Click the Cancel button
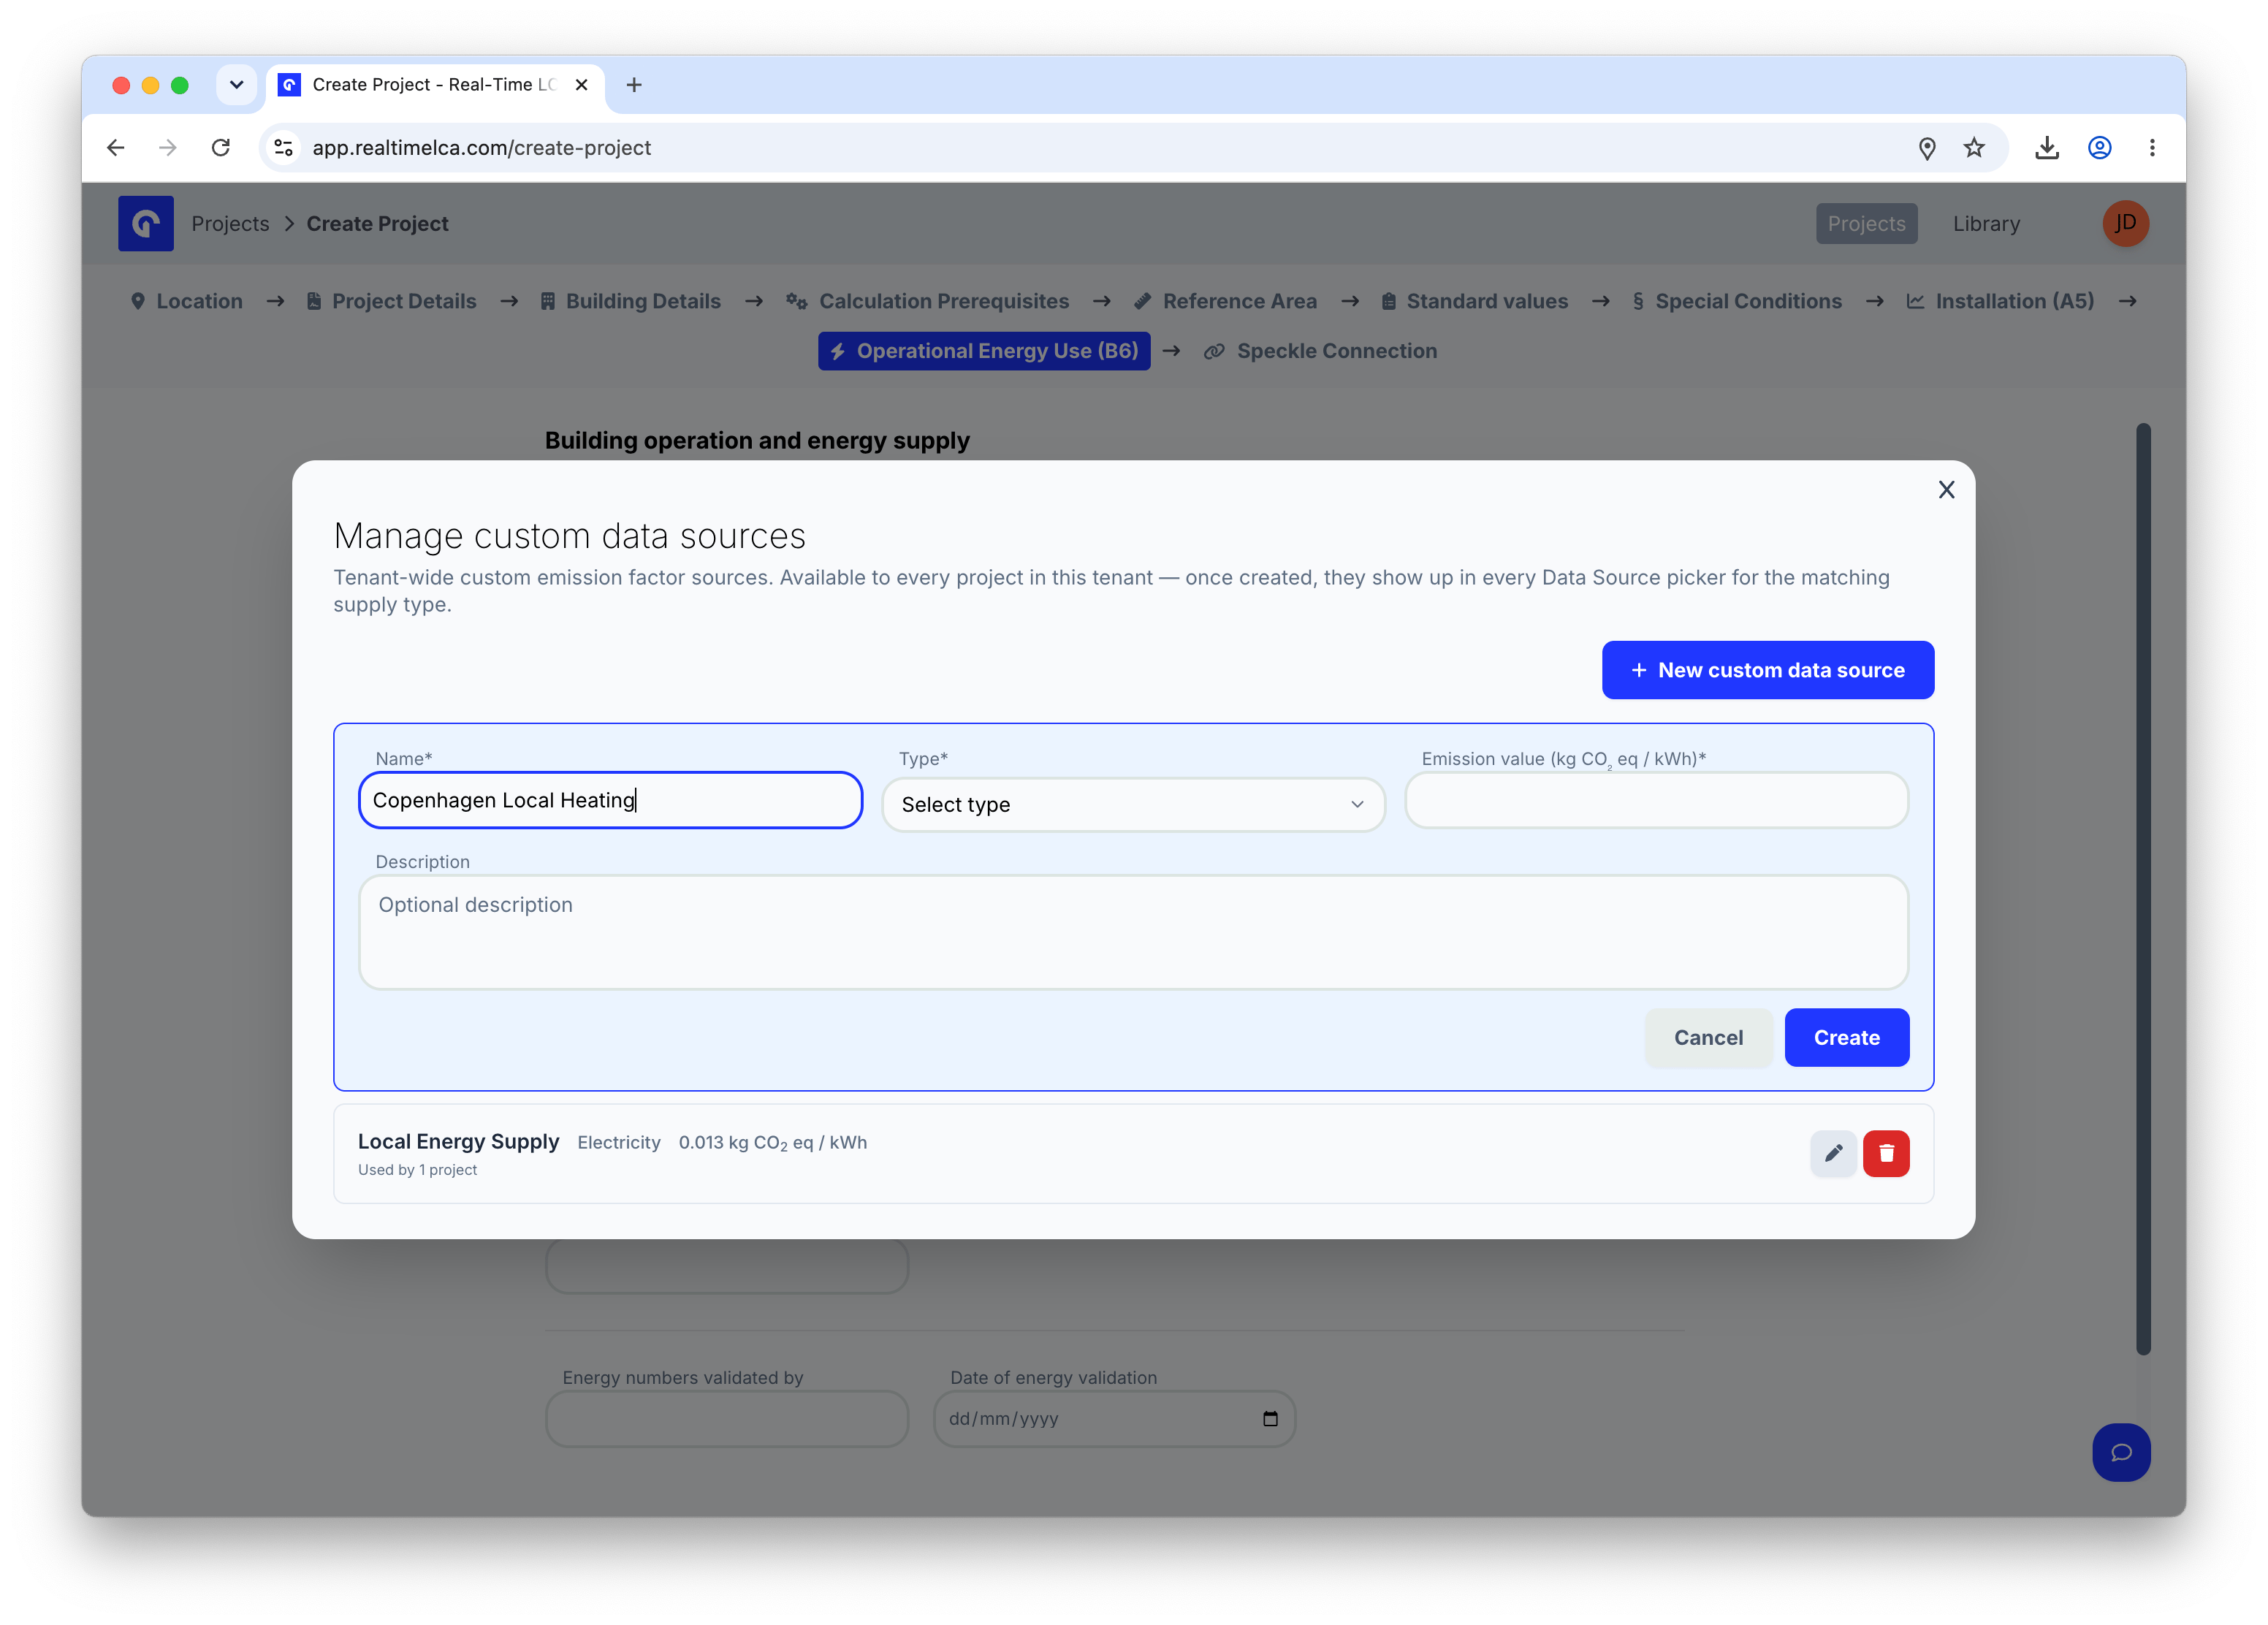This screenshot has width=2268, height=1625. (1708, 1037)
